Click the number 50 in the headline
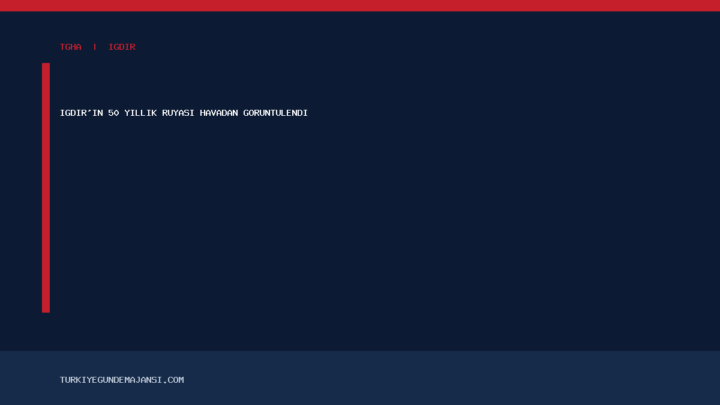720x405 pixels. tap(114, 113)
